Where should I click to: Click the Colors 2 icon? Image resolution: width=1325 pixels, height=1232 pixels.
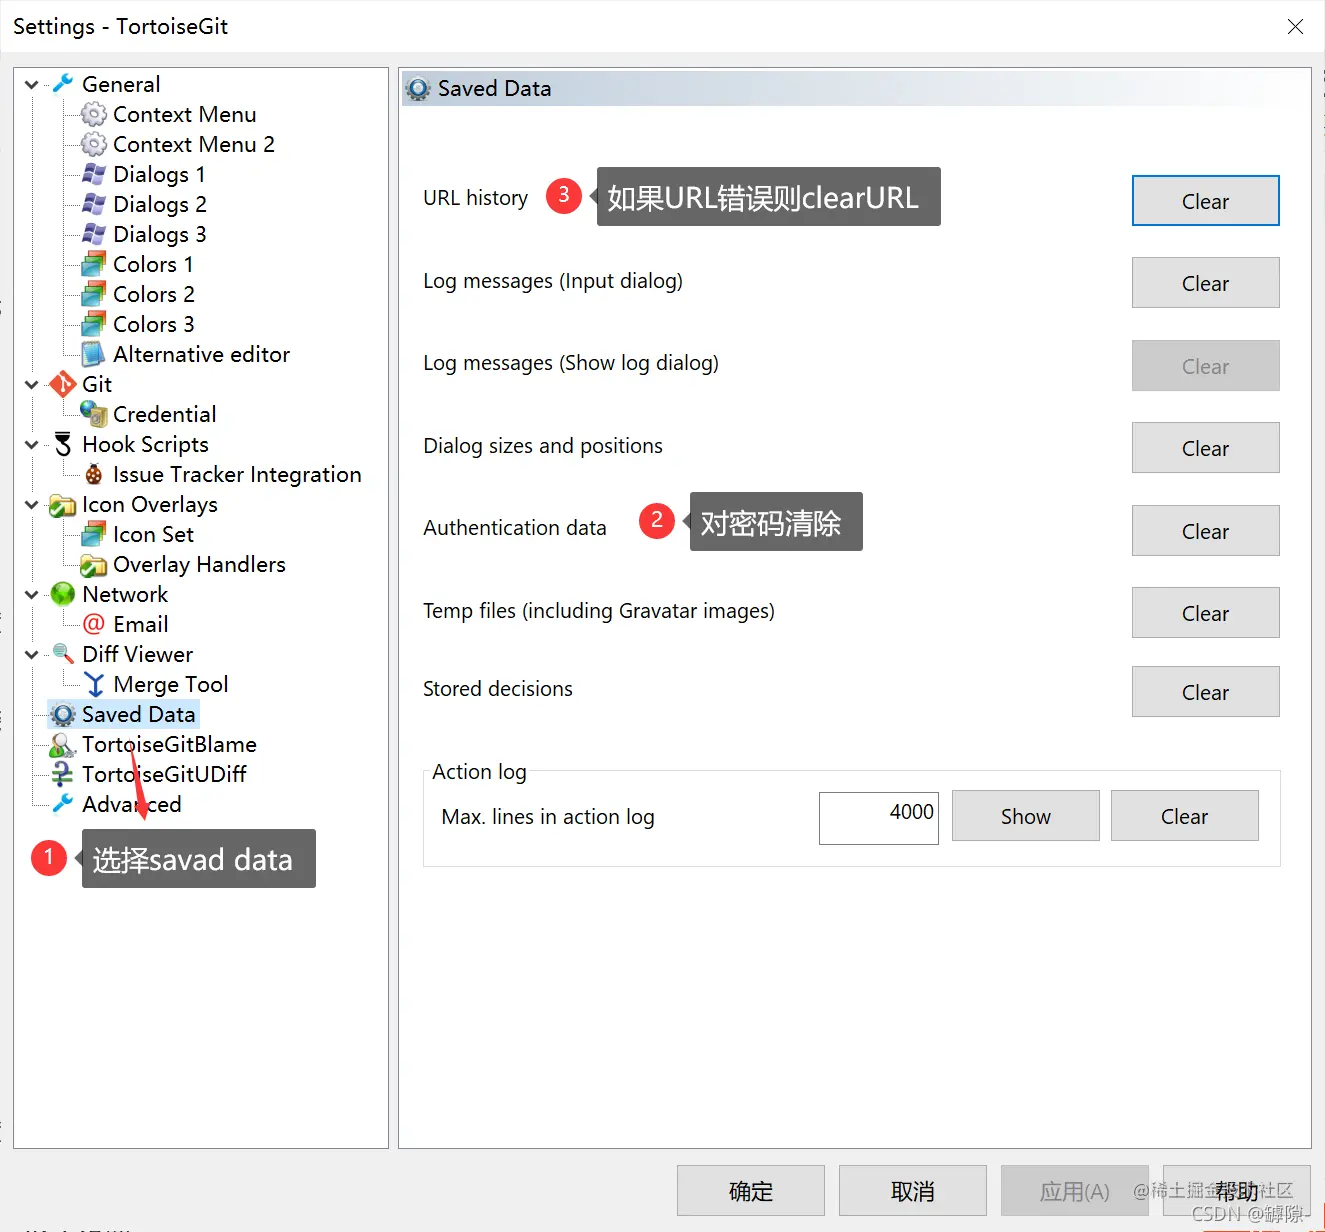94,294
